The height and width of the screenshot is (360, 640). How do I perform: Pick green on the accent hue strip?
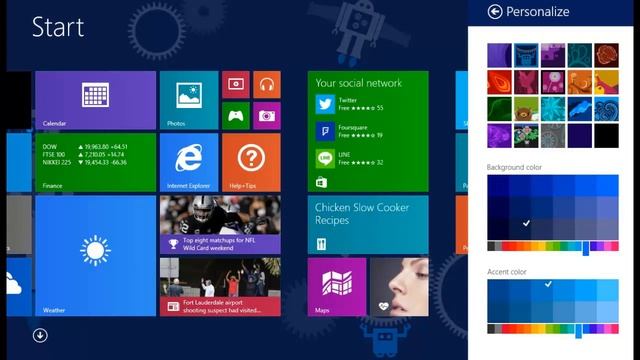(x=558, y=329)
